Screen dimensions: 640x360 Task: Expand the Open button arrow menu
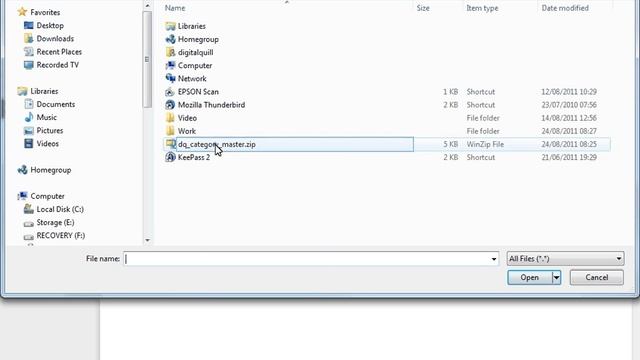556,278
